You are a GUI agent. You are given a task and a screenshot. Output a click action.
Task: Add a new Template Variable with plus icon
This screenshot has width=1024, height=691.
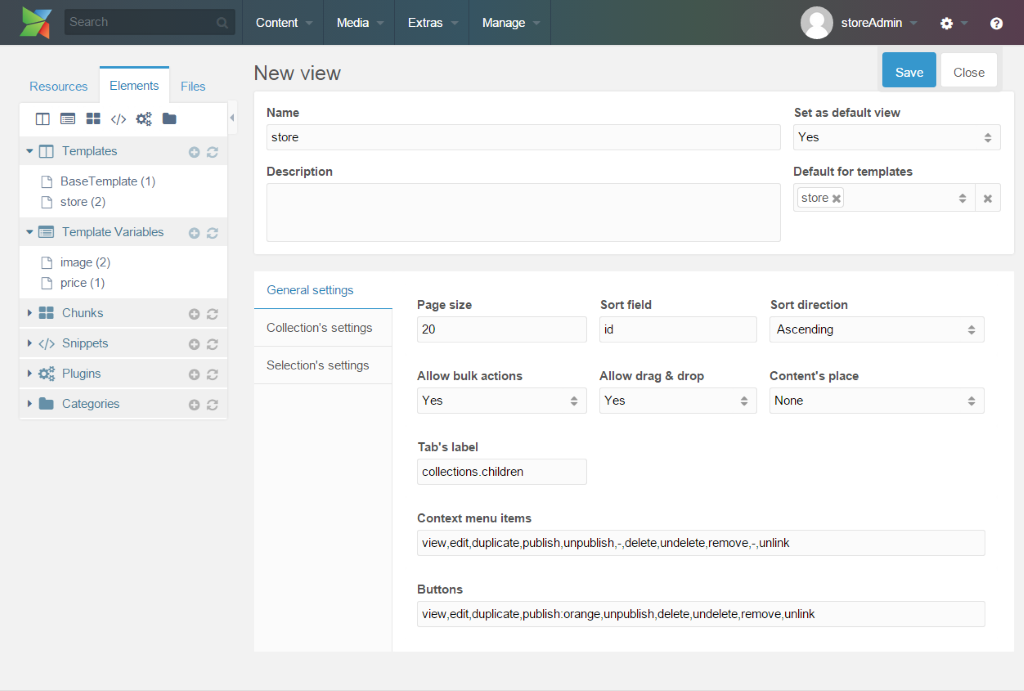click(194, 233)
